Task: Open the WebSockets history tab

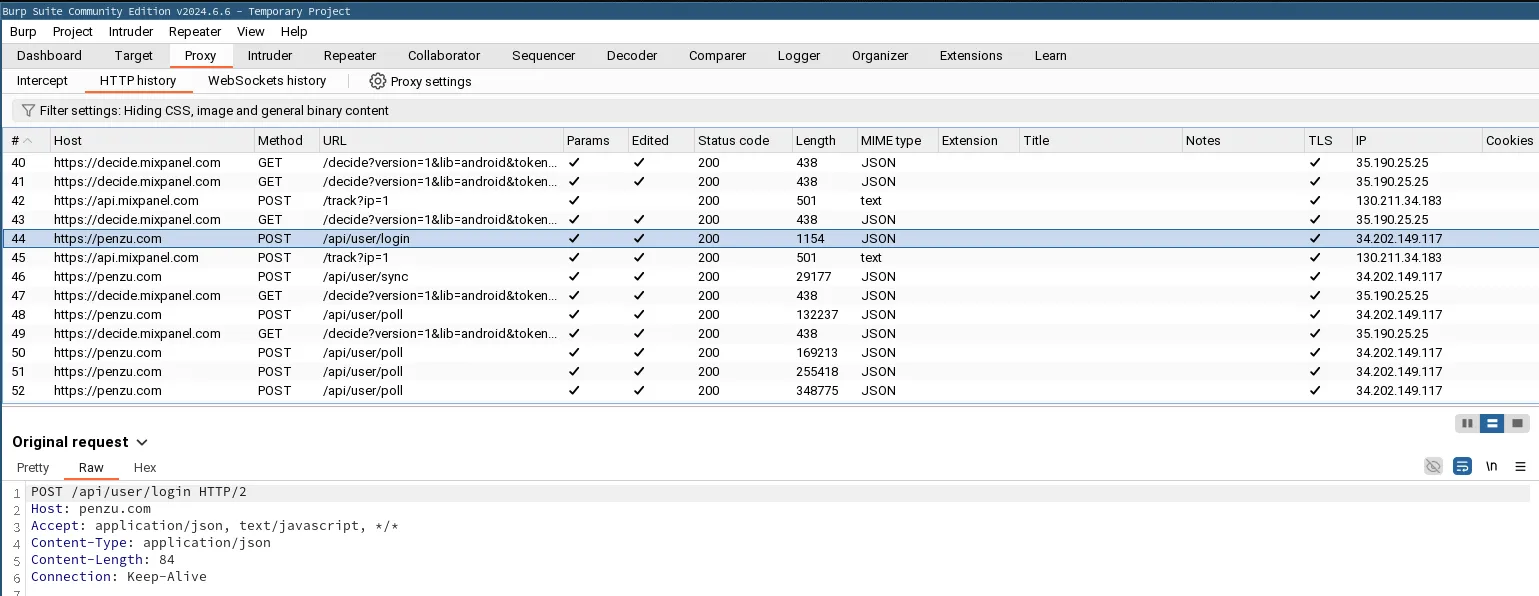Action: [x=266, y=81]
